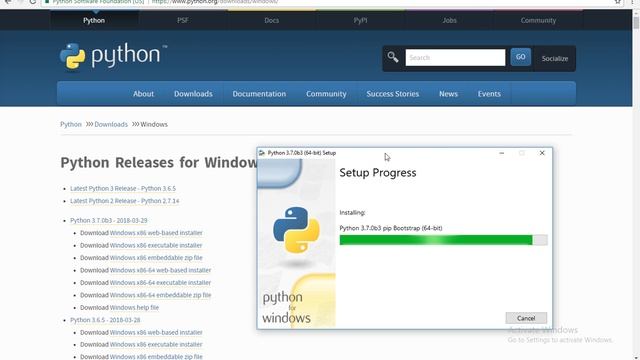Select the Python top tab
The height and width of the screenshot is (360, 640).
pyautogui.click(x=94, y=20)
